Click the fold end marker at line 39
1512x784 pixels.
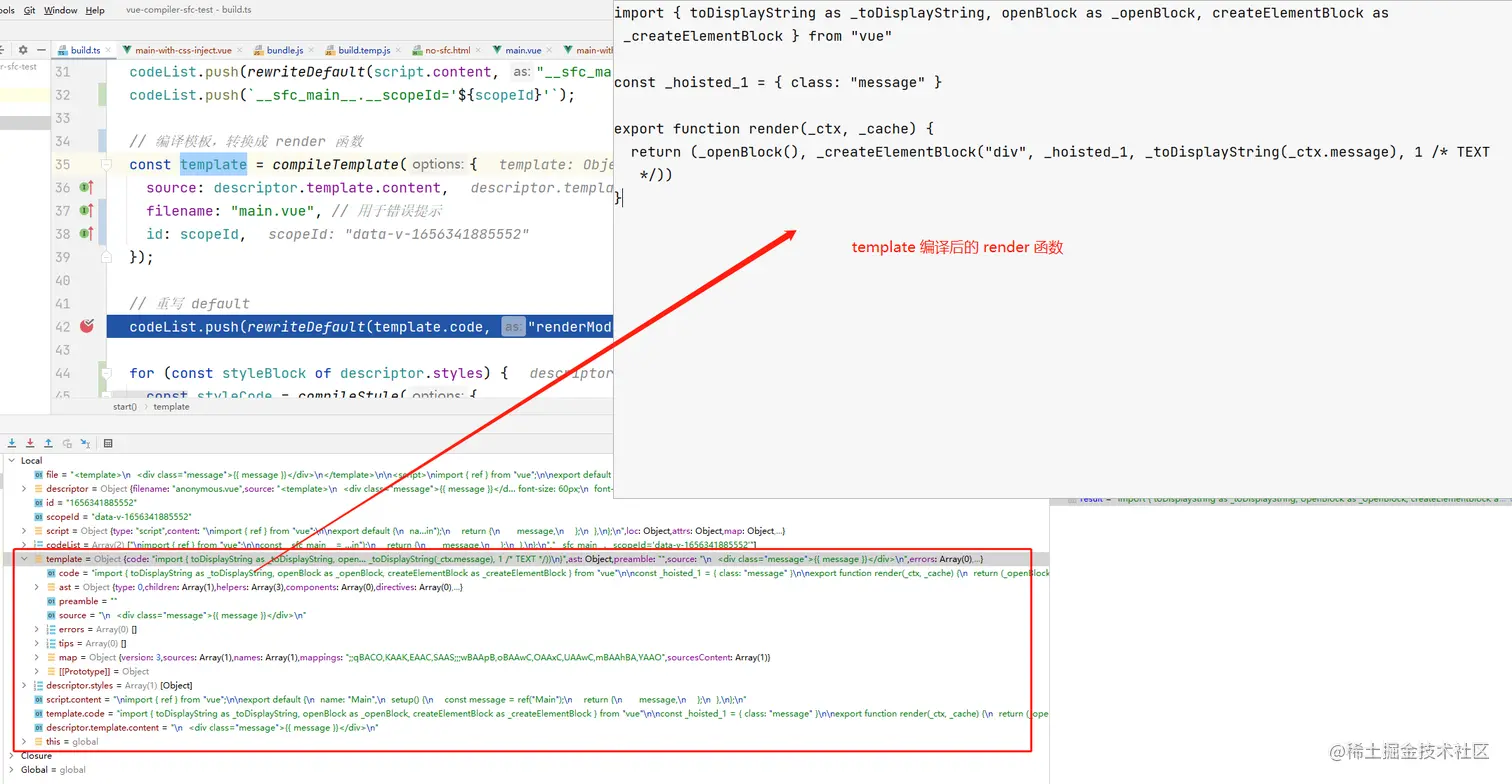tap(104, 256)
